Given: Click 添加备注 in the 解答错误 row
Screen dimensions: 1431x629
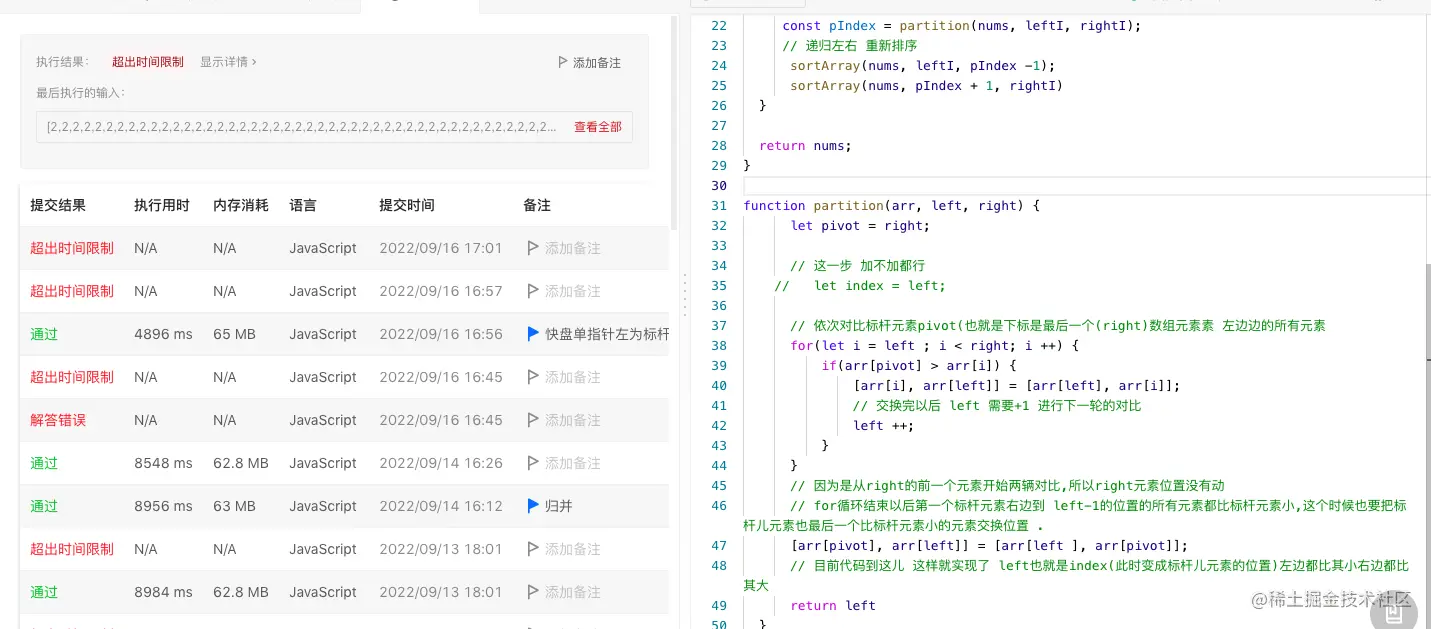Looking at the screenshot, I should tap(573, 420).
